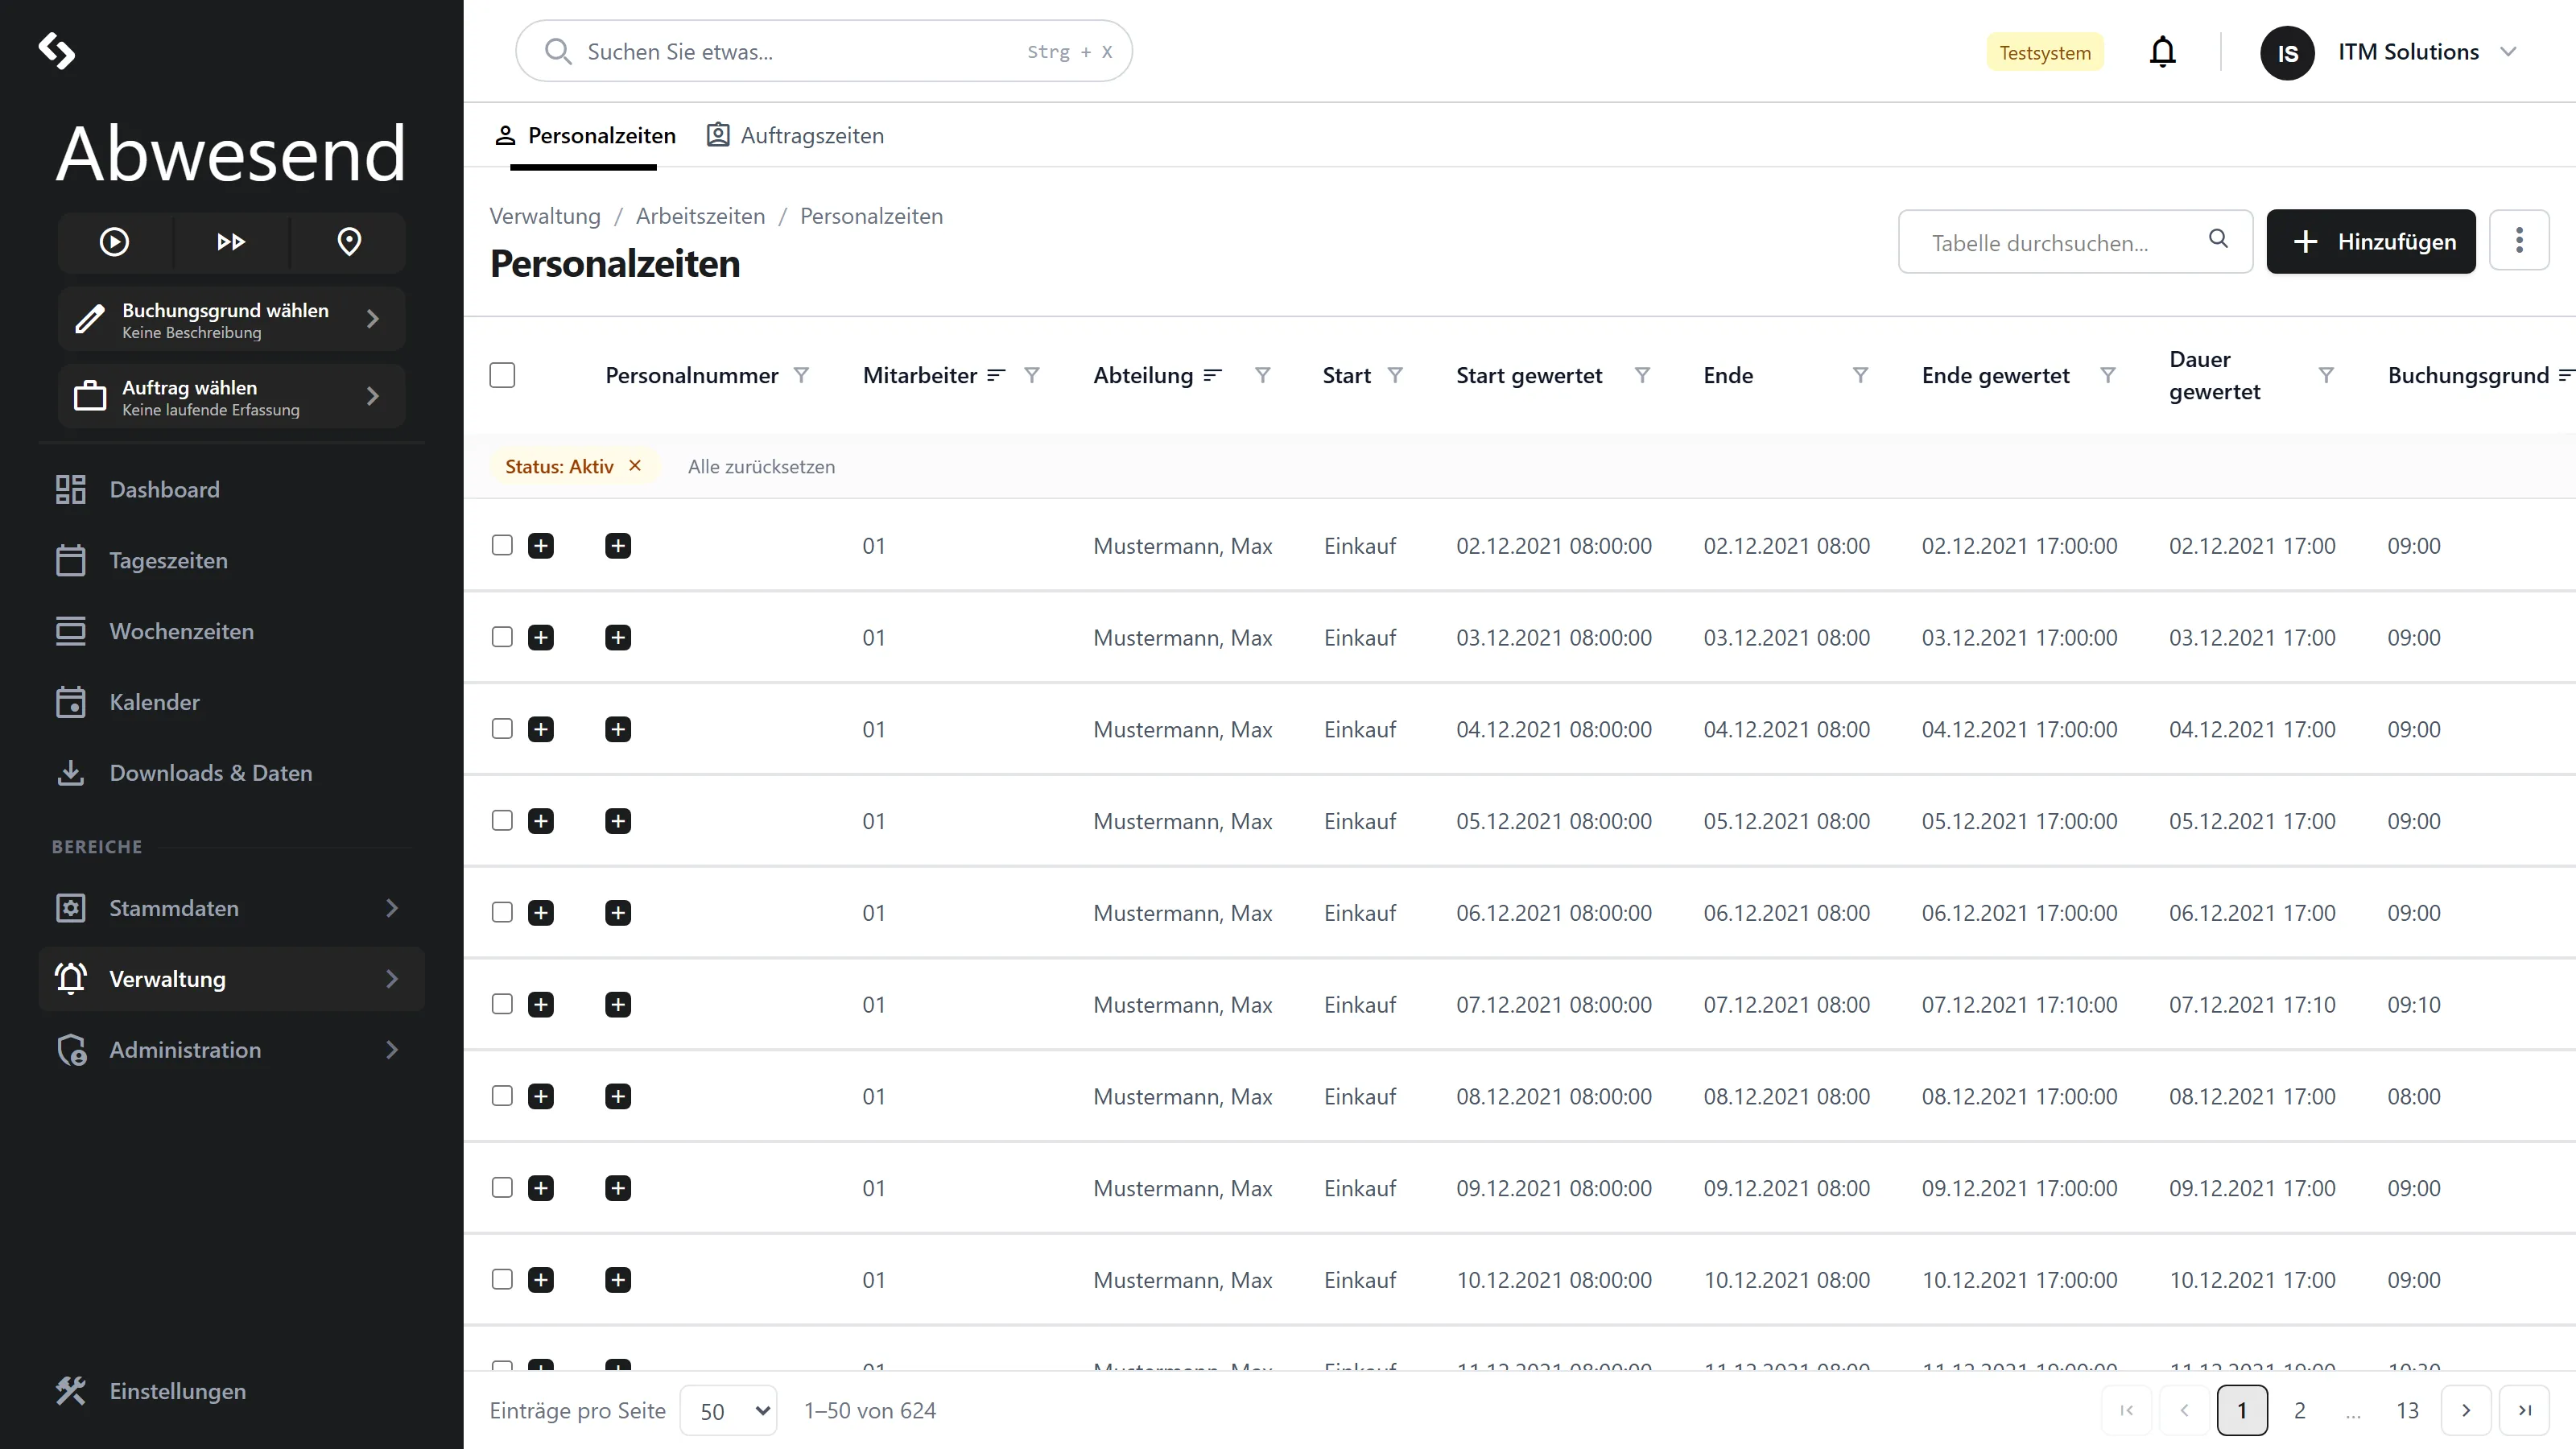This screenshot has width=2576, height=1449.
Task: Click the Hinzufügen button
Action: pos(2370,240)
